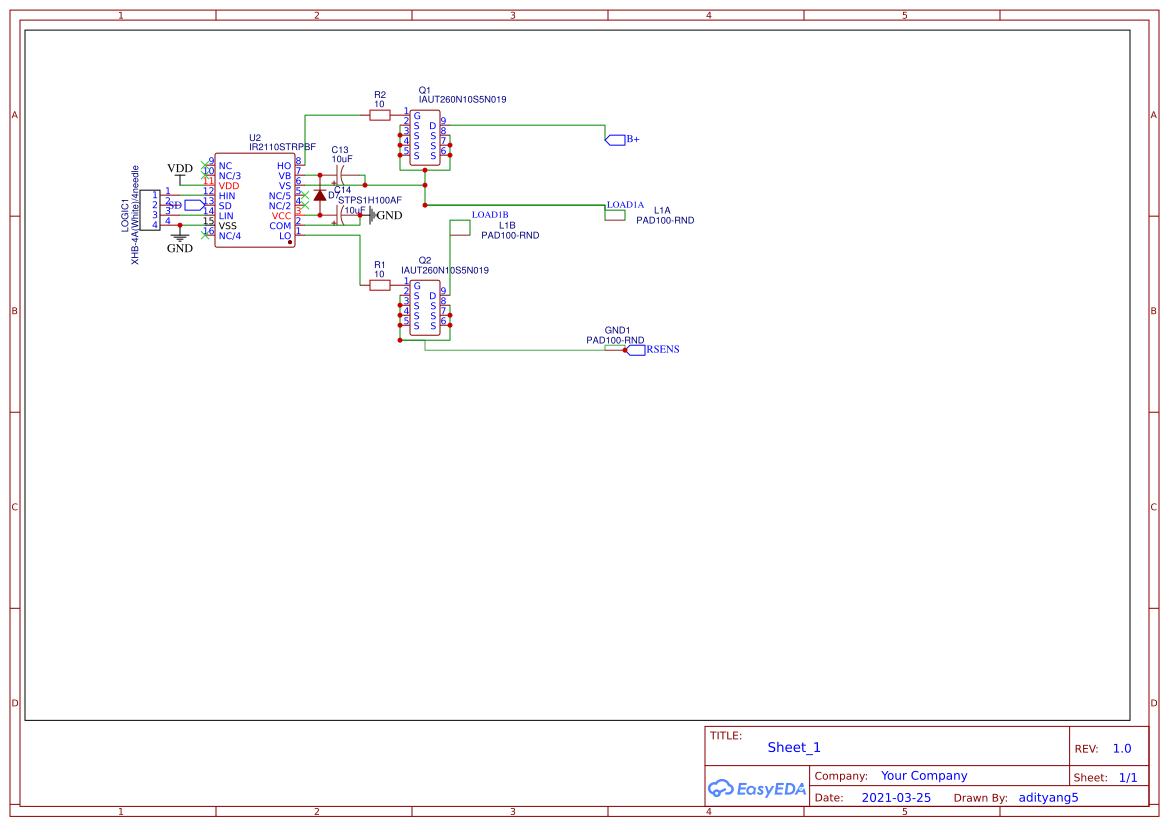Click MOSFET Q1 IAUT260N10S5N019 symbol

pos(424,137)
